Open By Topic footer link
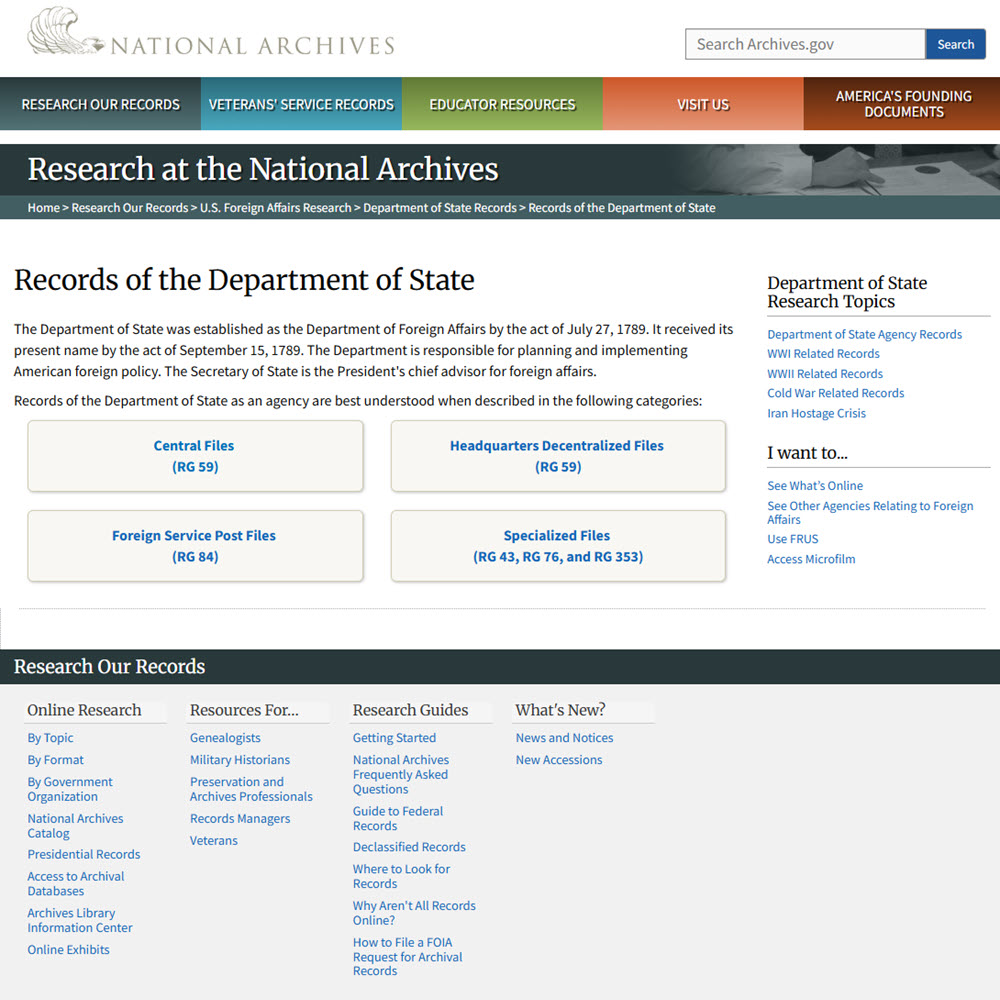Image resolution: width=1000 pixels, height=1000 pixels. (x=50, y=738)
